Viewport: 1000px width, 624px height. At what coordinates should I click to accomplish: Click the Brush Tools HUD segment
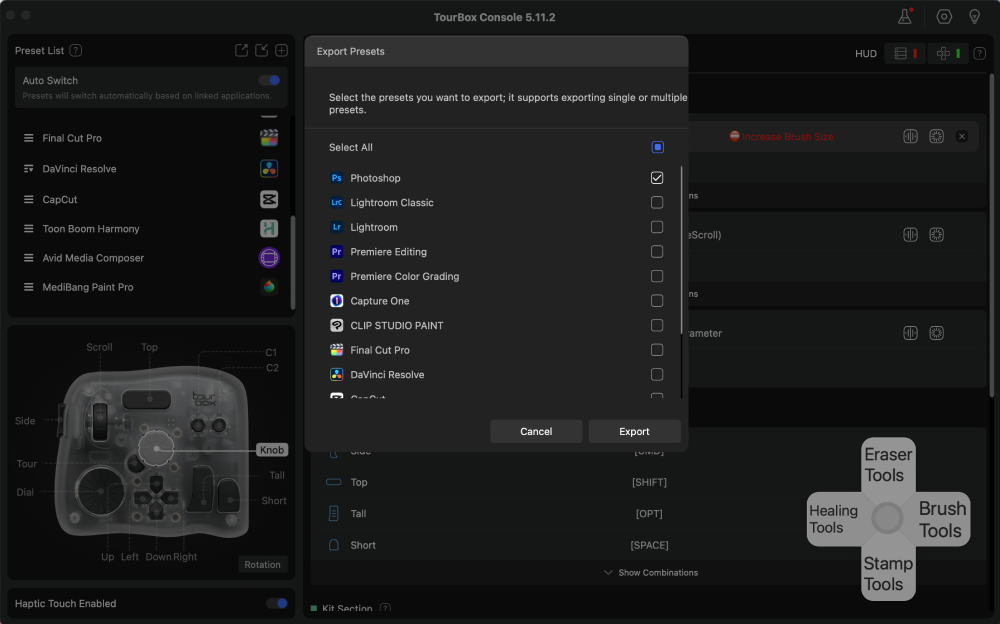[943, 519]
